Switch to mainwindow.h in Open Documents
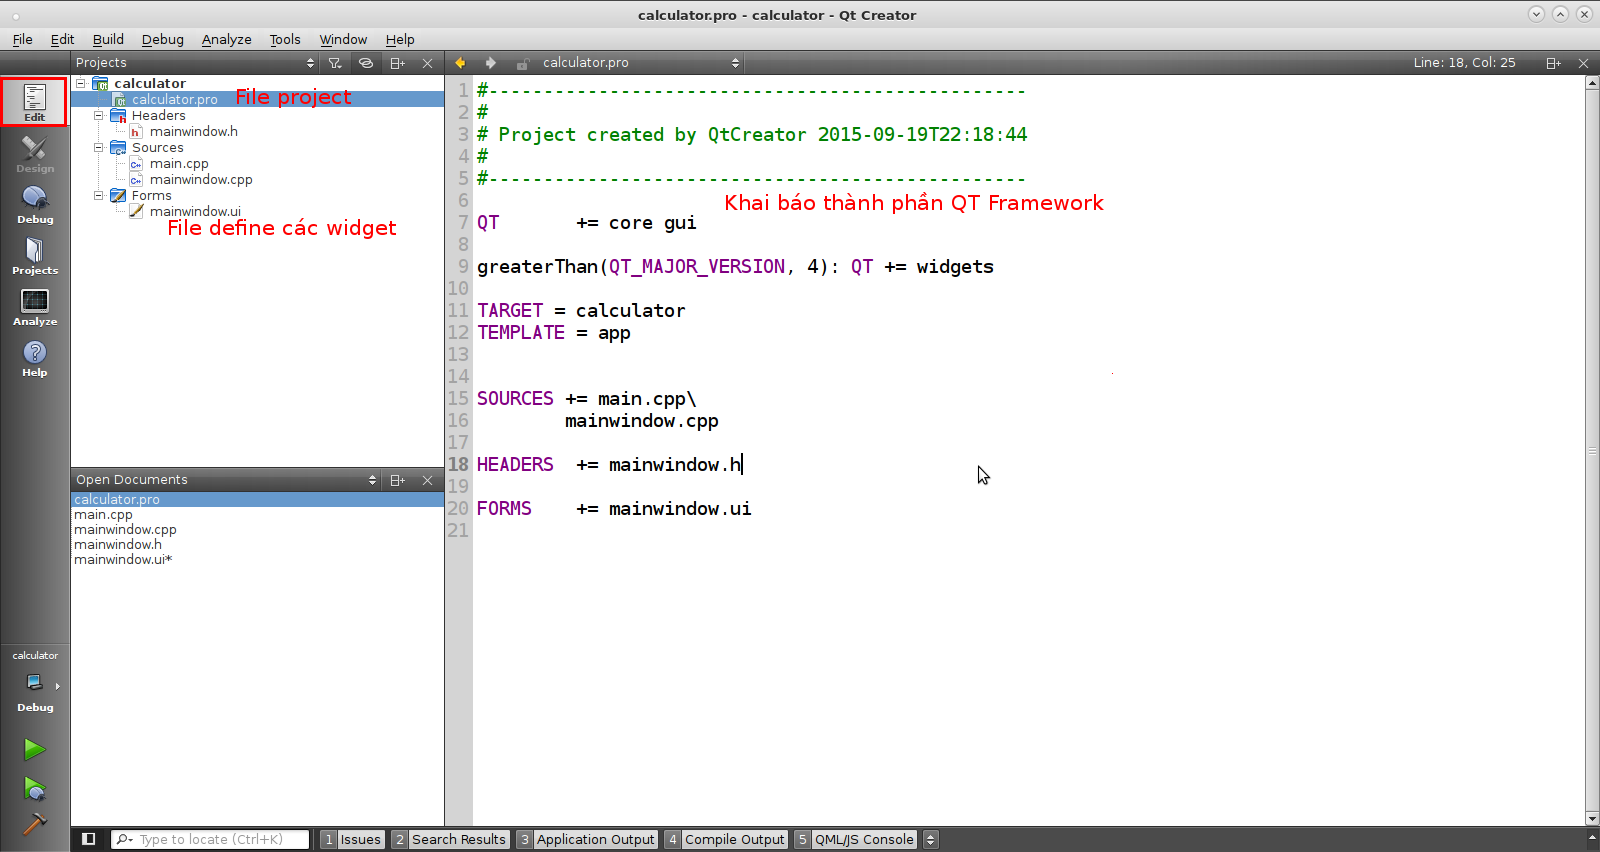This screenshot has width=1600, height=852. coord(118,544)
